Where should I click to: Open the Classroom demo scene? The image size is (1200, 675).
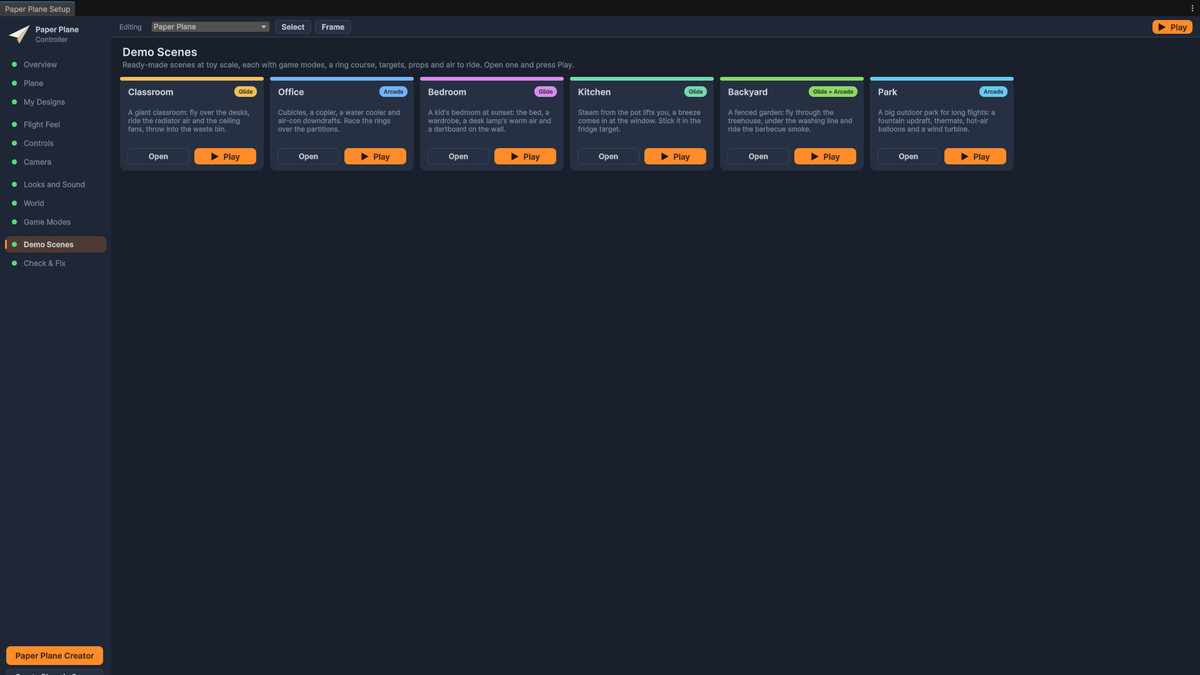tap(158, 156)
